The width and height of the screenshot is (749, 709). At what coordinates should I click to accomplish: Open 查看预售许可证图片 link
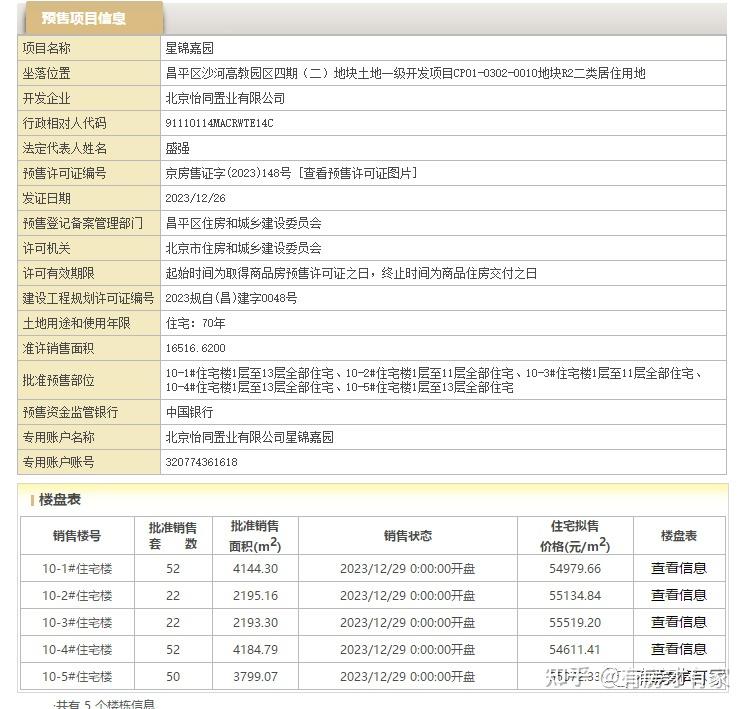(x=358, y=173)
